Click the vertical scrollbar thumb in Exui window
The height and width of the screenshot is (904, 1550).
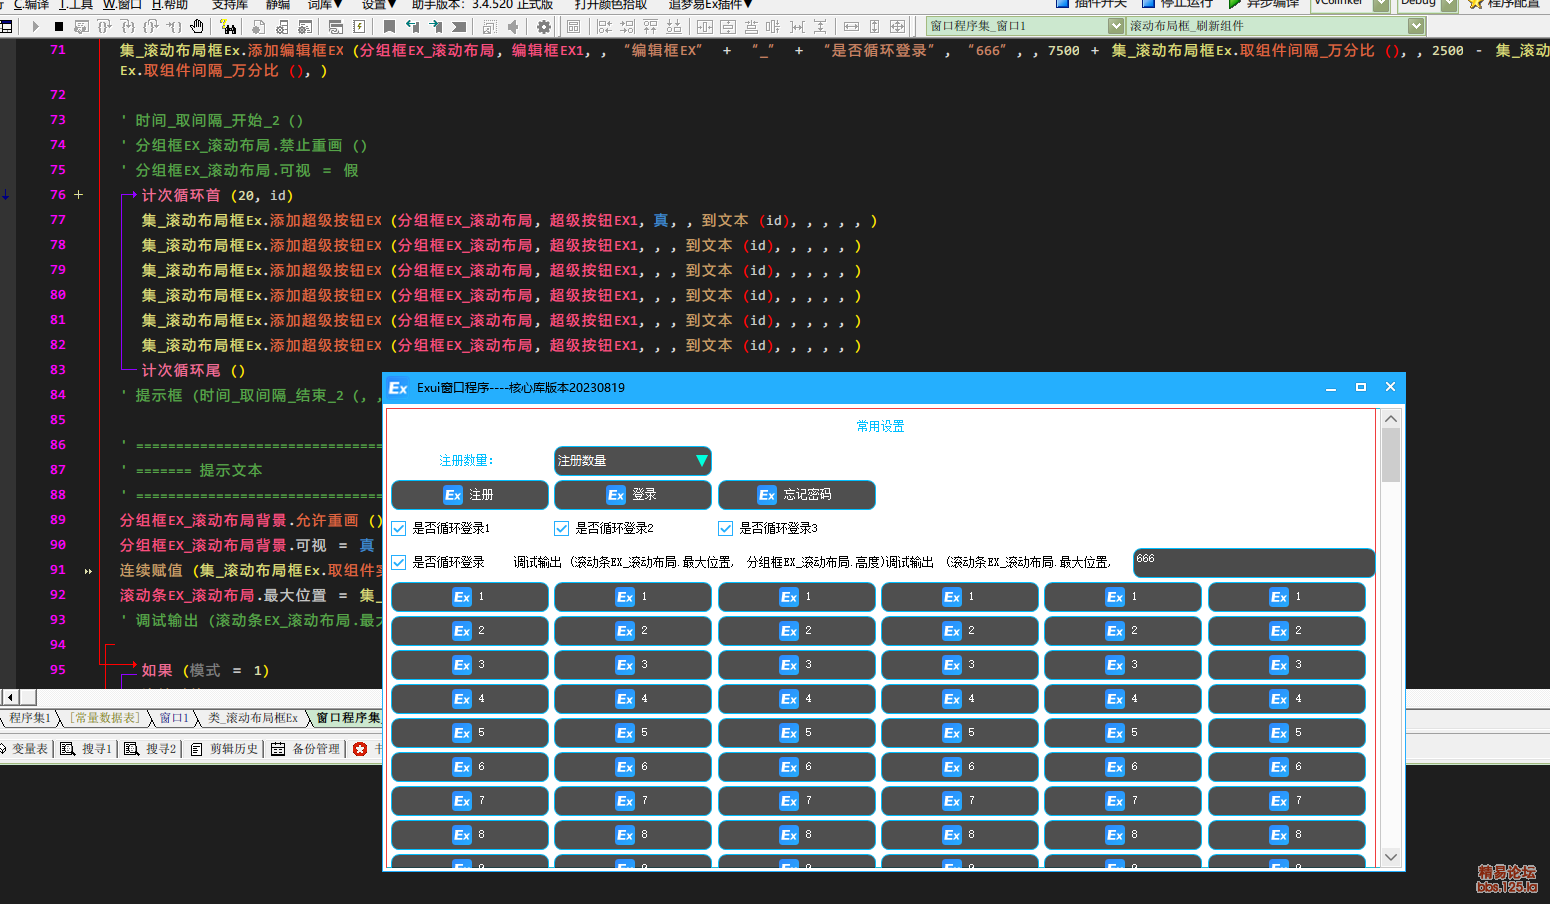tap(1390, 455)
